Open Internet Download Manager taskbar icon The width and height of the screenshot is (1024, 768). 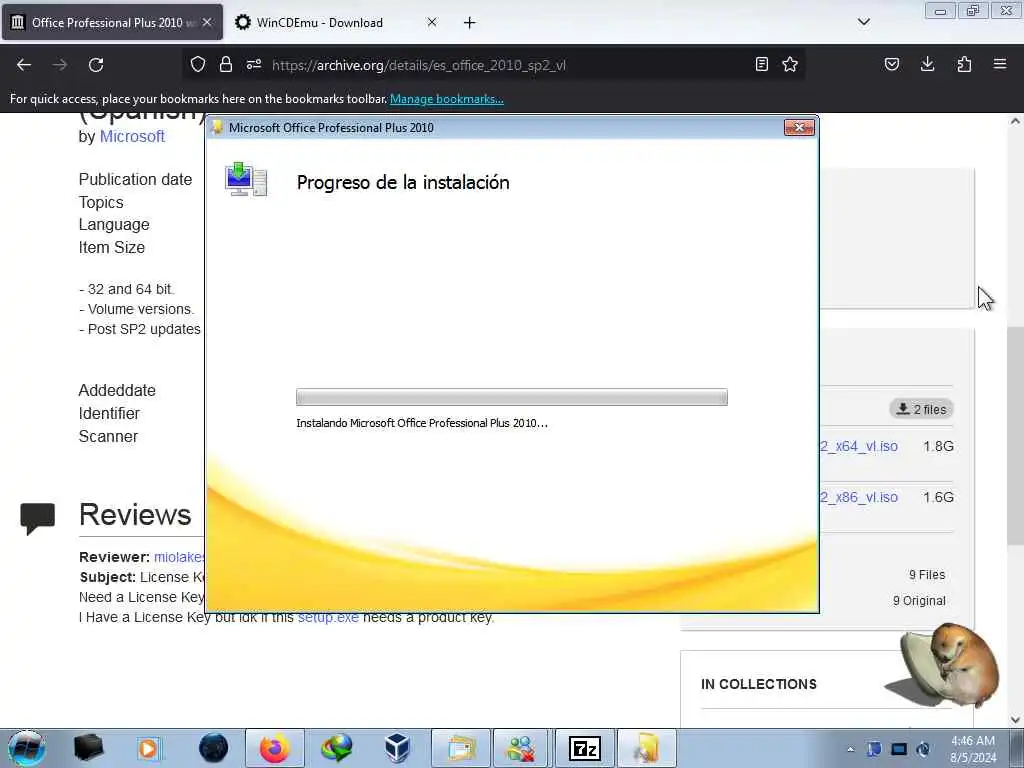337,748
